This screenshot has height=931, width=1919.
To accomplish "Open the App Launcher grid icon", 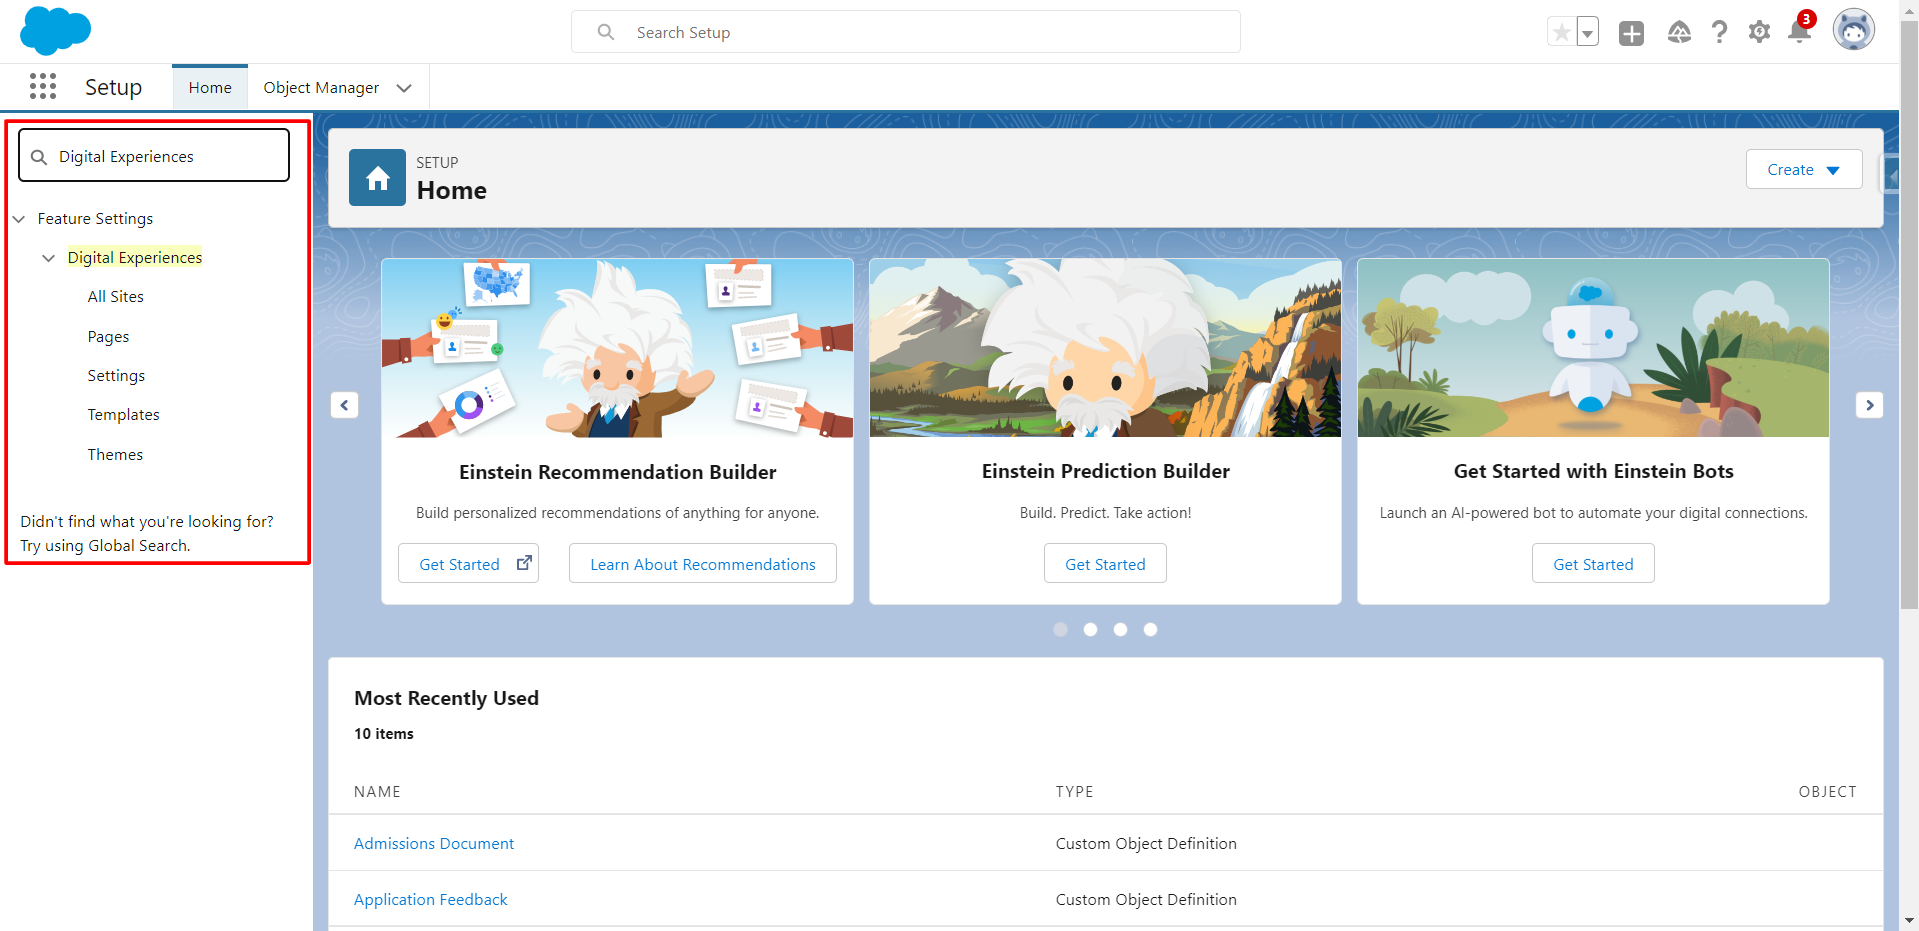I will tap(43, 87).
